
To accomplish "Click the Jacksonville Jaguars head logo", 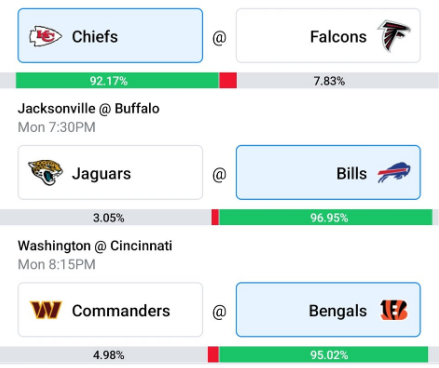I will (46, 172).
